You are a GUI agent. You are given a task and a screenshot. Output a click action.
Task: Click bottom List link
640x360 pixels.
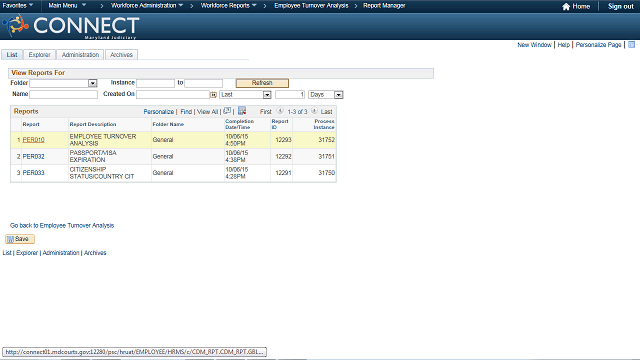point(7,253)
